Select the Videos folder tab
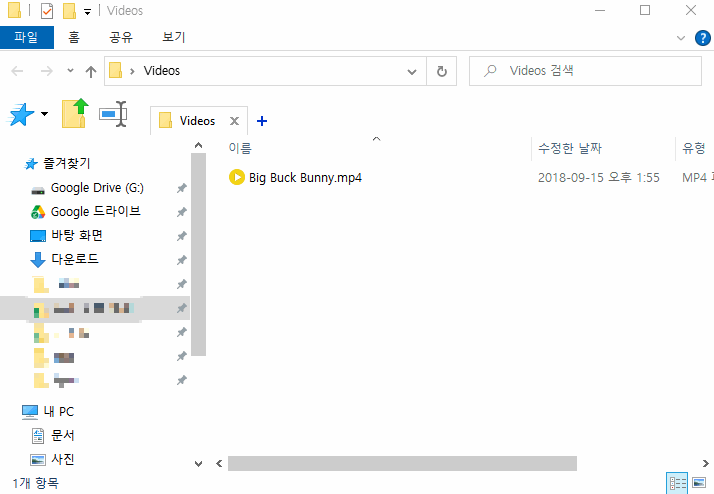 point(197,121)
